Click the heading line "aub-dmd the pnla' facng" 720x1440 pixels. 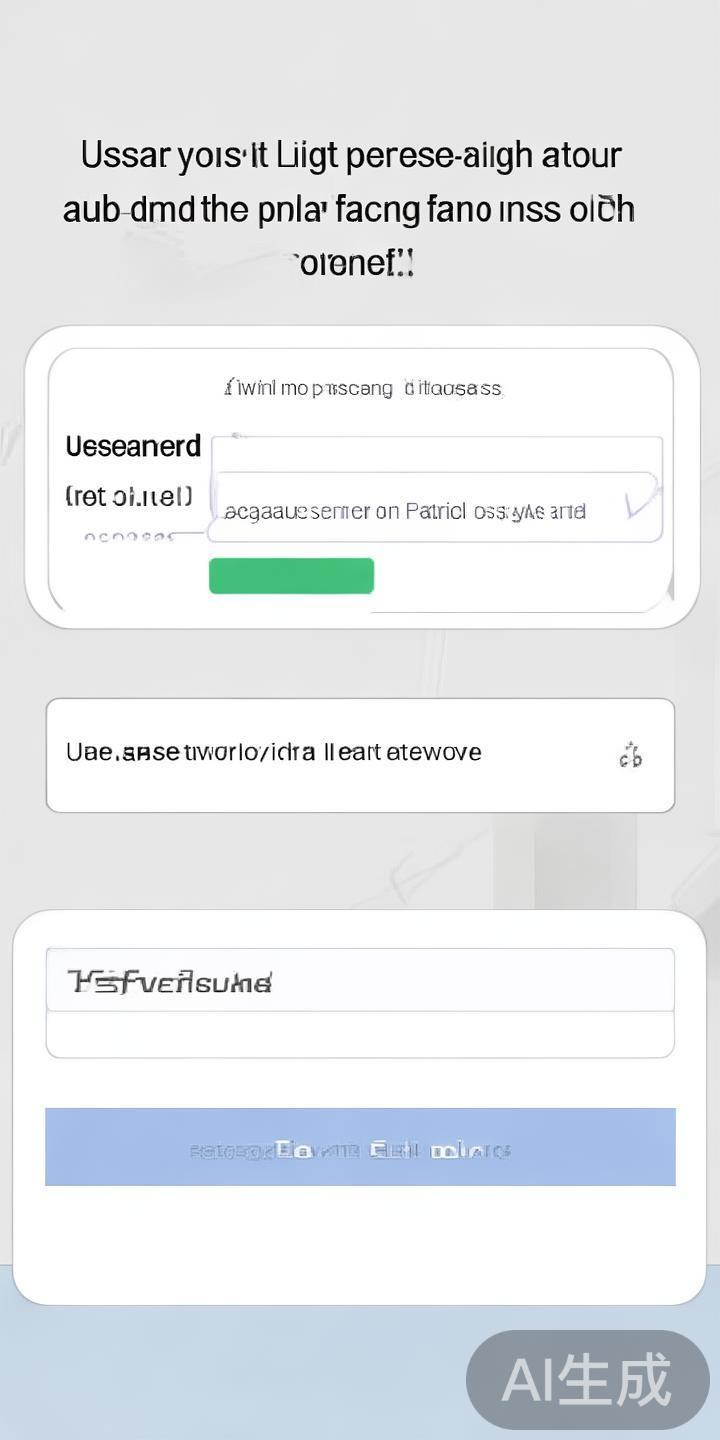coord(349,210)
